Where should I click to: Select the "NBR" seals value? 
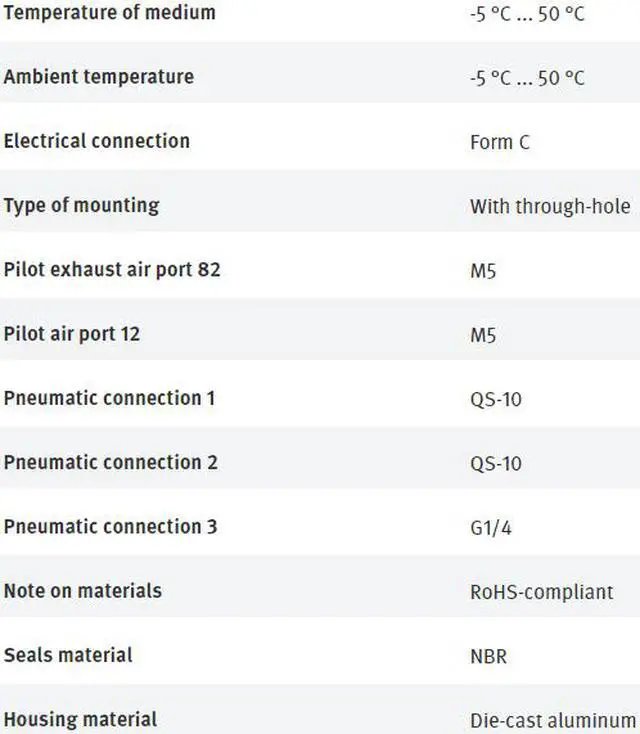click(x=488, y=657)
